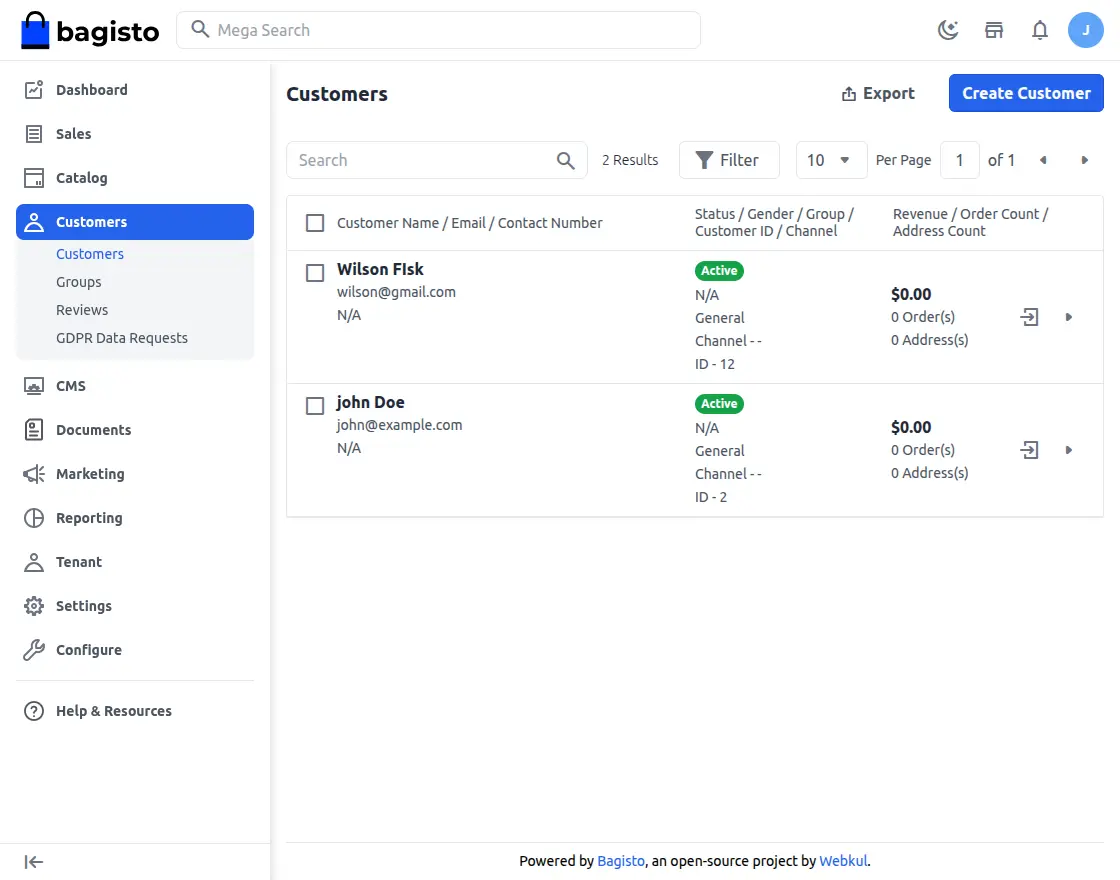1120x880 pixels.
Task: Click the Wilson Fisk customer name
Action: point(380,269)
